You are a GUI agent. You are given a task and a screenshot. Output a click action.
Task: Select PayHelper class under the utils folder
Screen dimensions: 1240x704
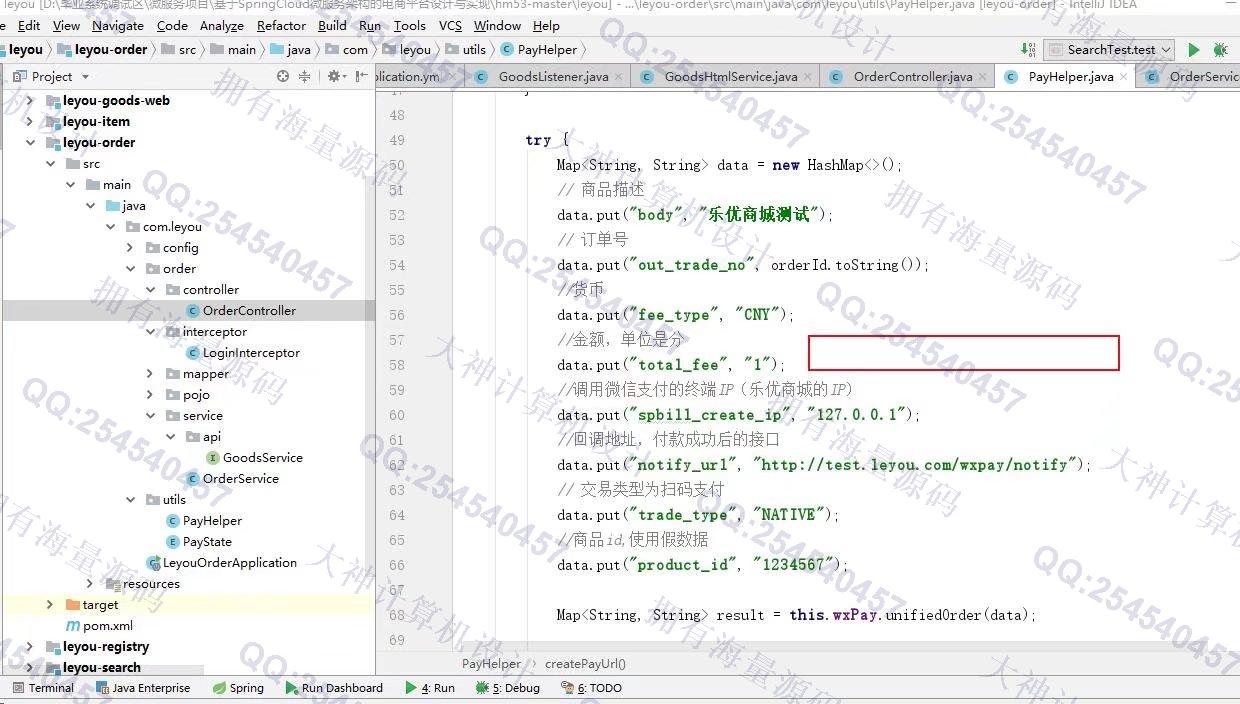[212, 520]
